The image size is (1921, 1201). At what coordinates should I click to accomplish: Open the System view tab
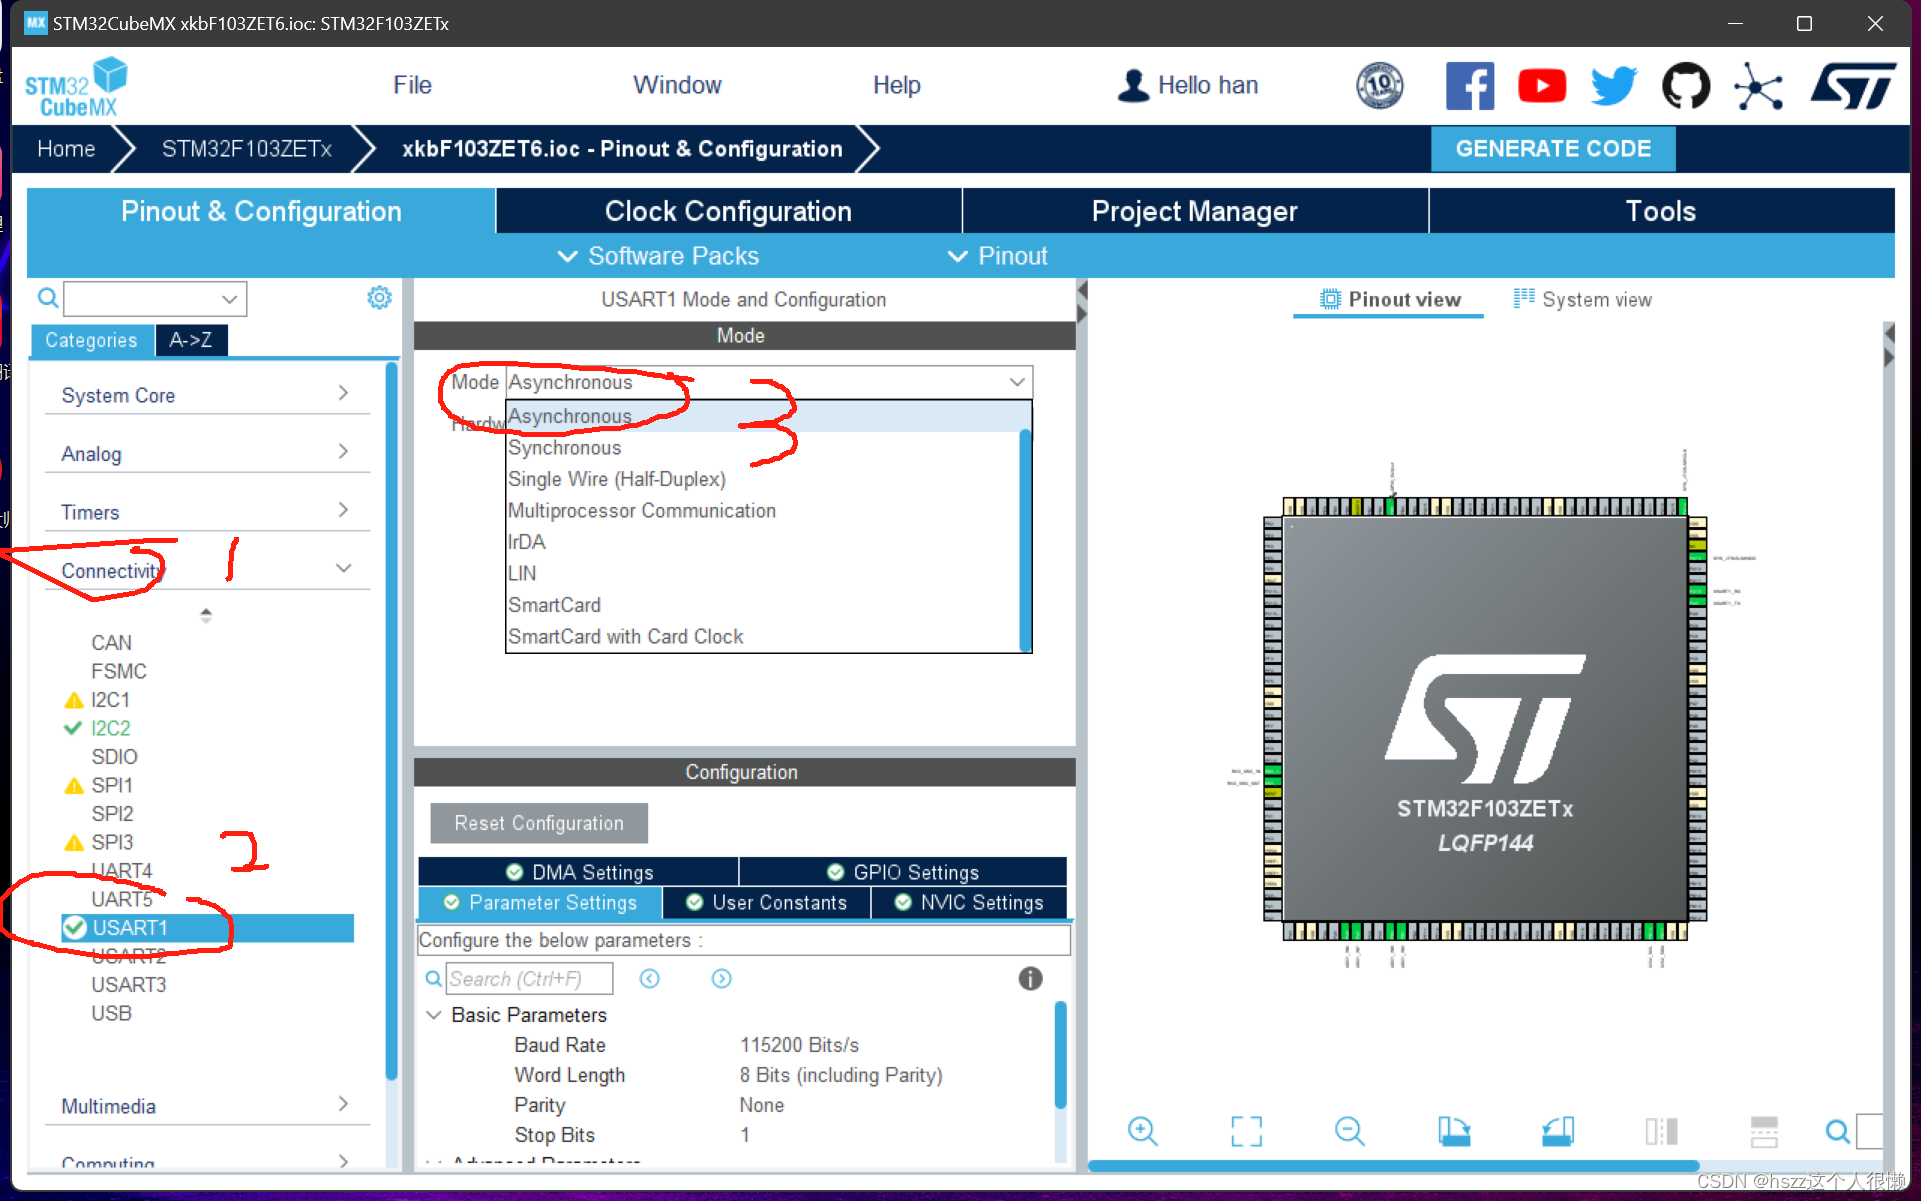coord(1582,299)
